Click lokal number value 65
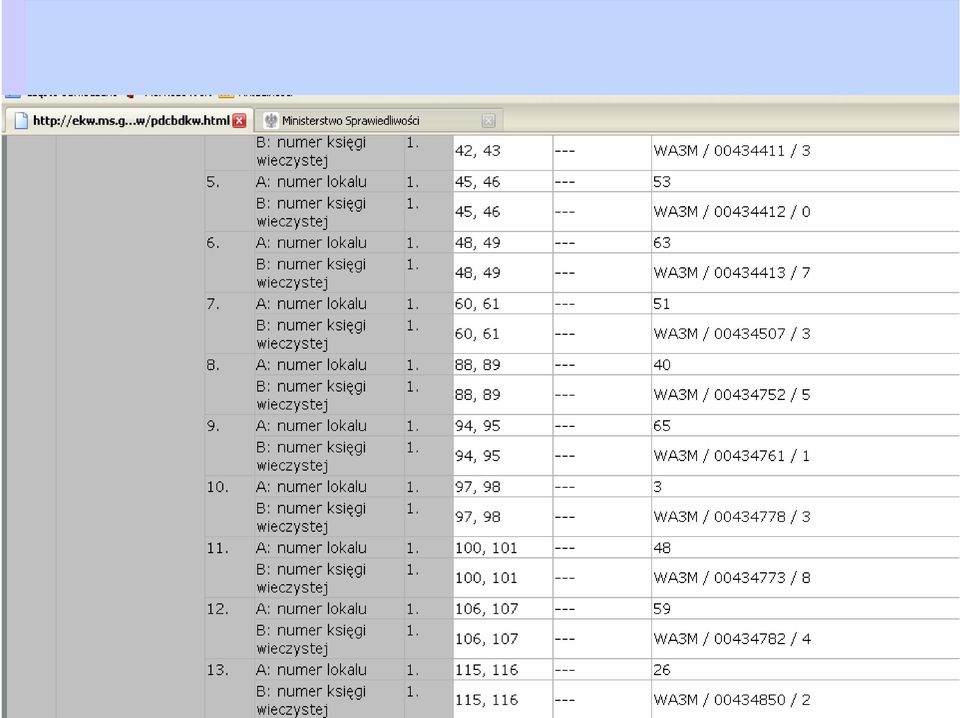This screenshot has width=960, height=718. point(662,425)
